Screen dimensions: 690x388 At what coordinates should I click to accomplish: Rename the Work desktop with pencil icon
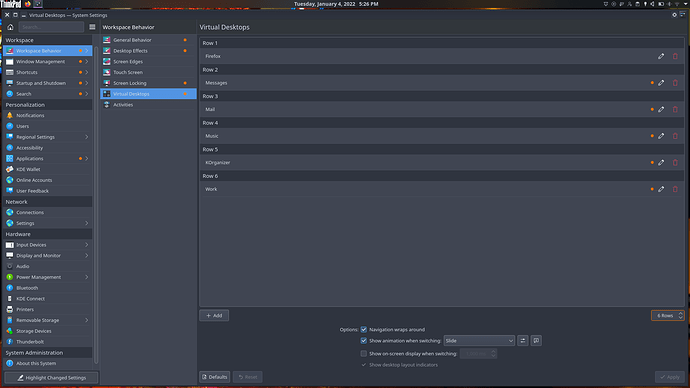(x=661, y=189)
